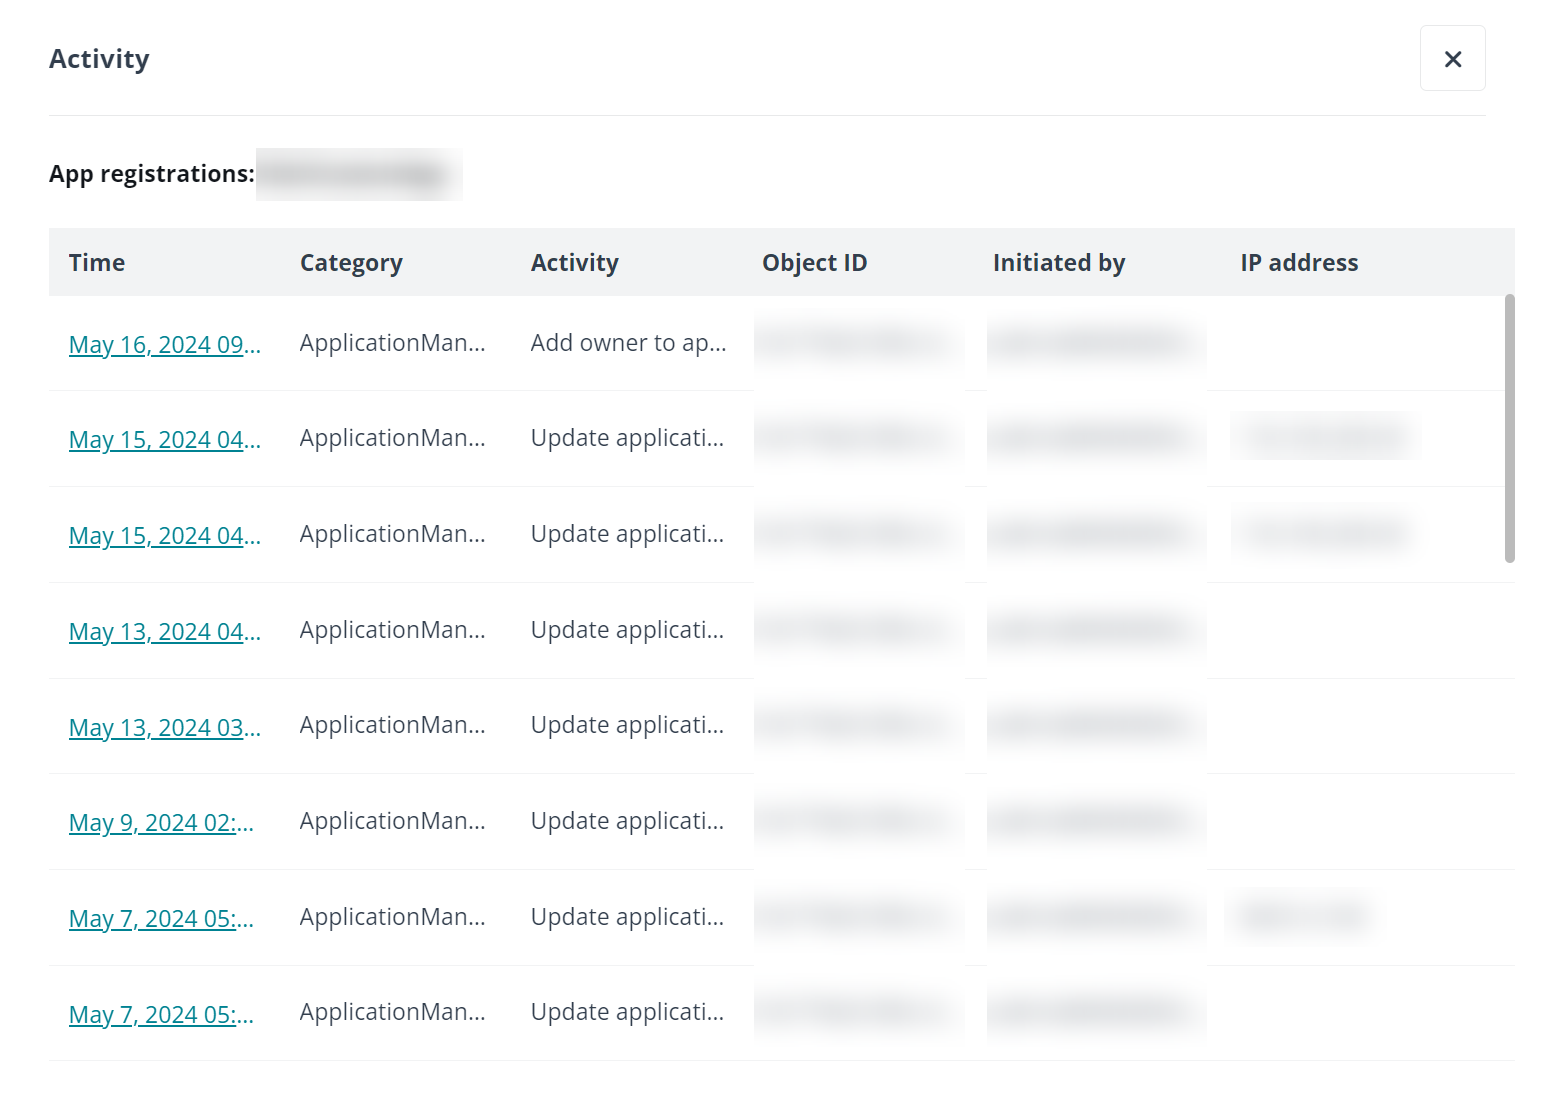Select the Update applicati... cell in May 9 row

[x=627, y=821]
